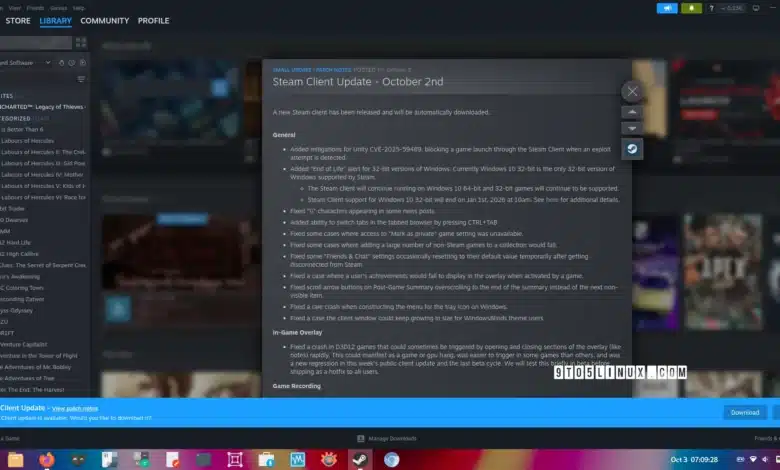Select 8bit Trader in game list
The image size is (780, 470).
tap(12, 209)
